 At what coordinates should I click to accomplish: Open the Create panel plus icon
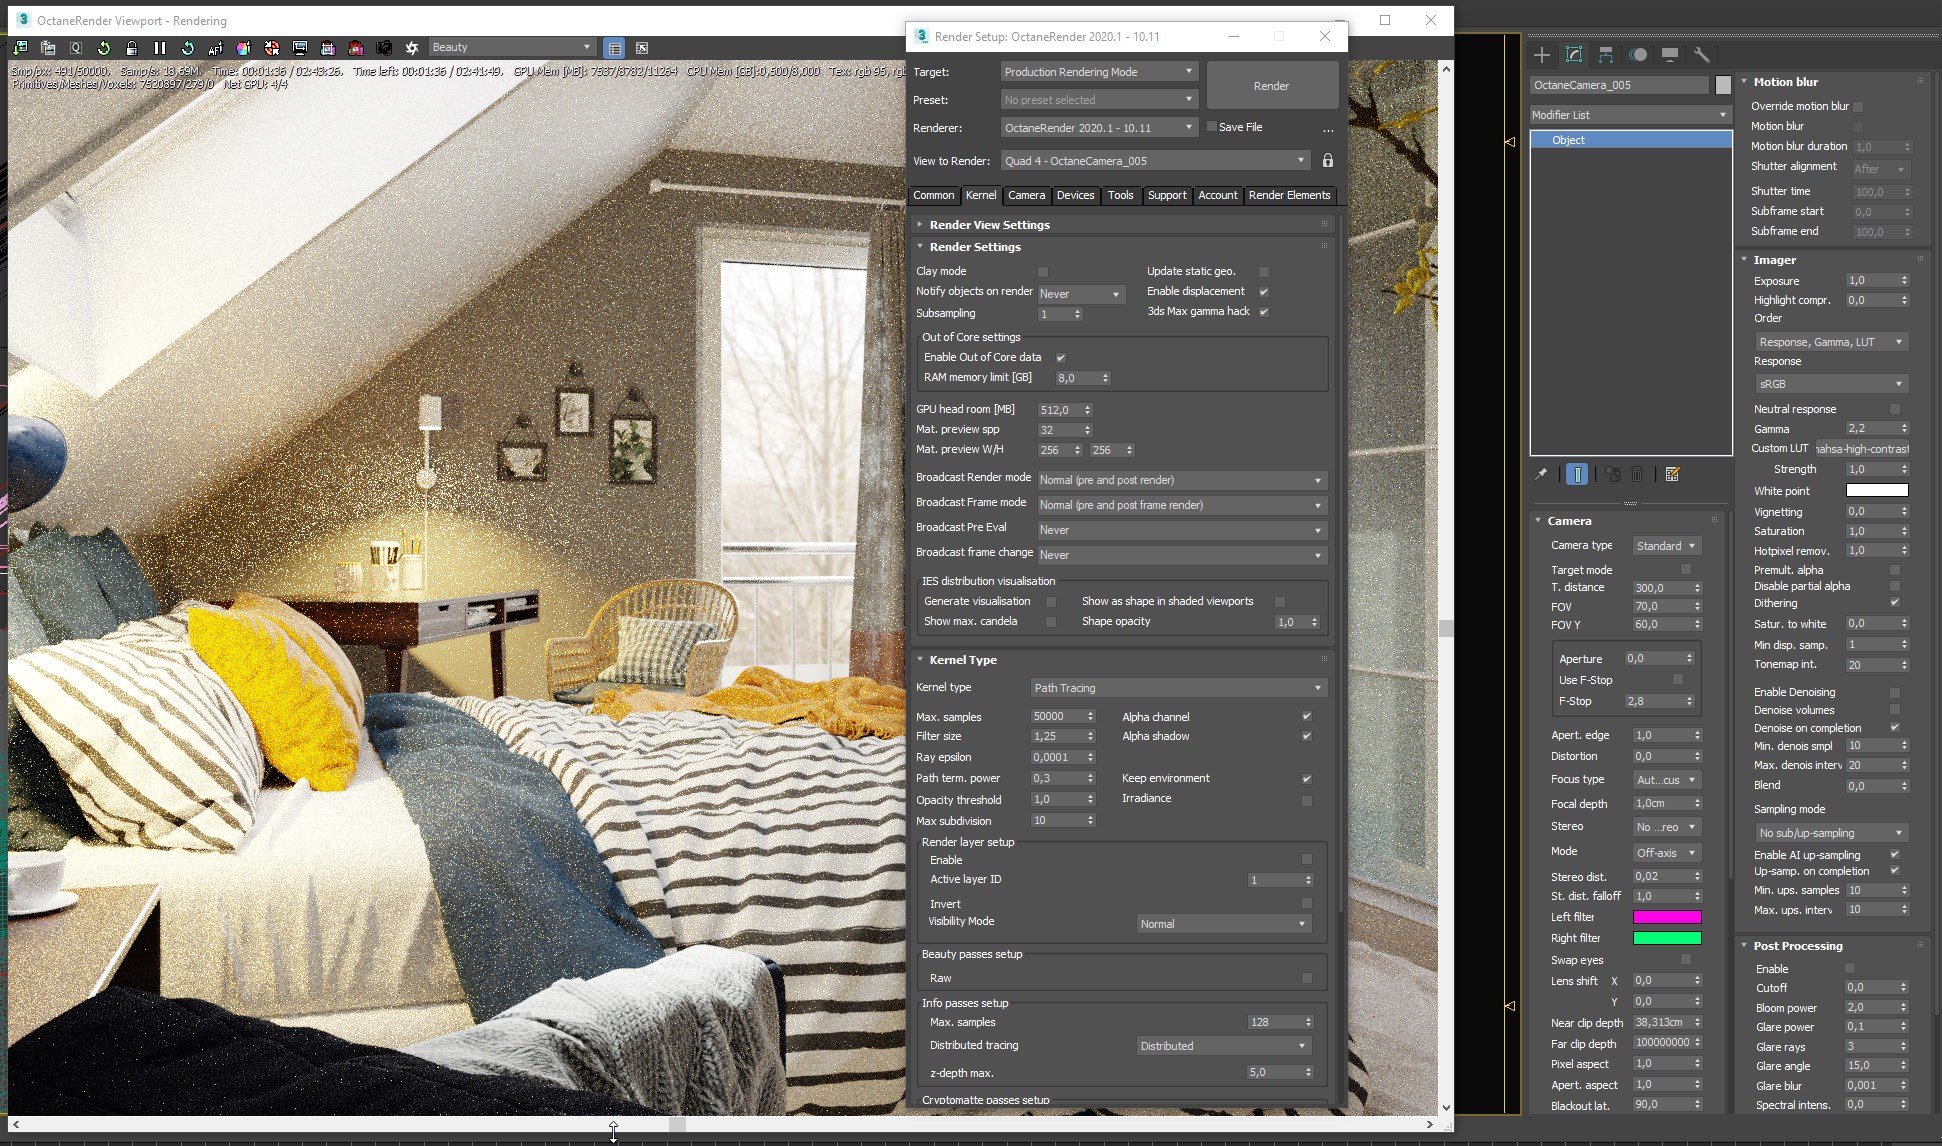[x=1542, y=55]
